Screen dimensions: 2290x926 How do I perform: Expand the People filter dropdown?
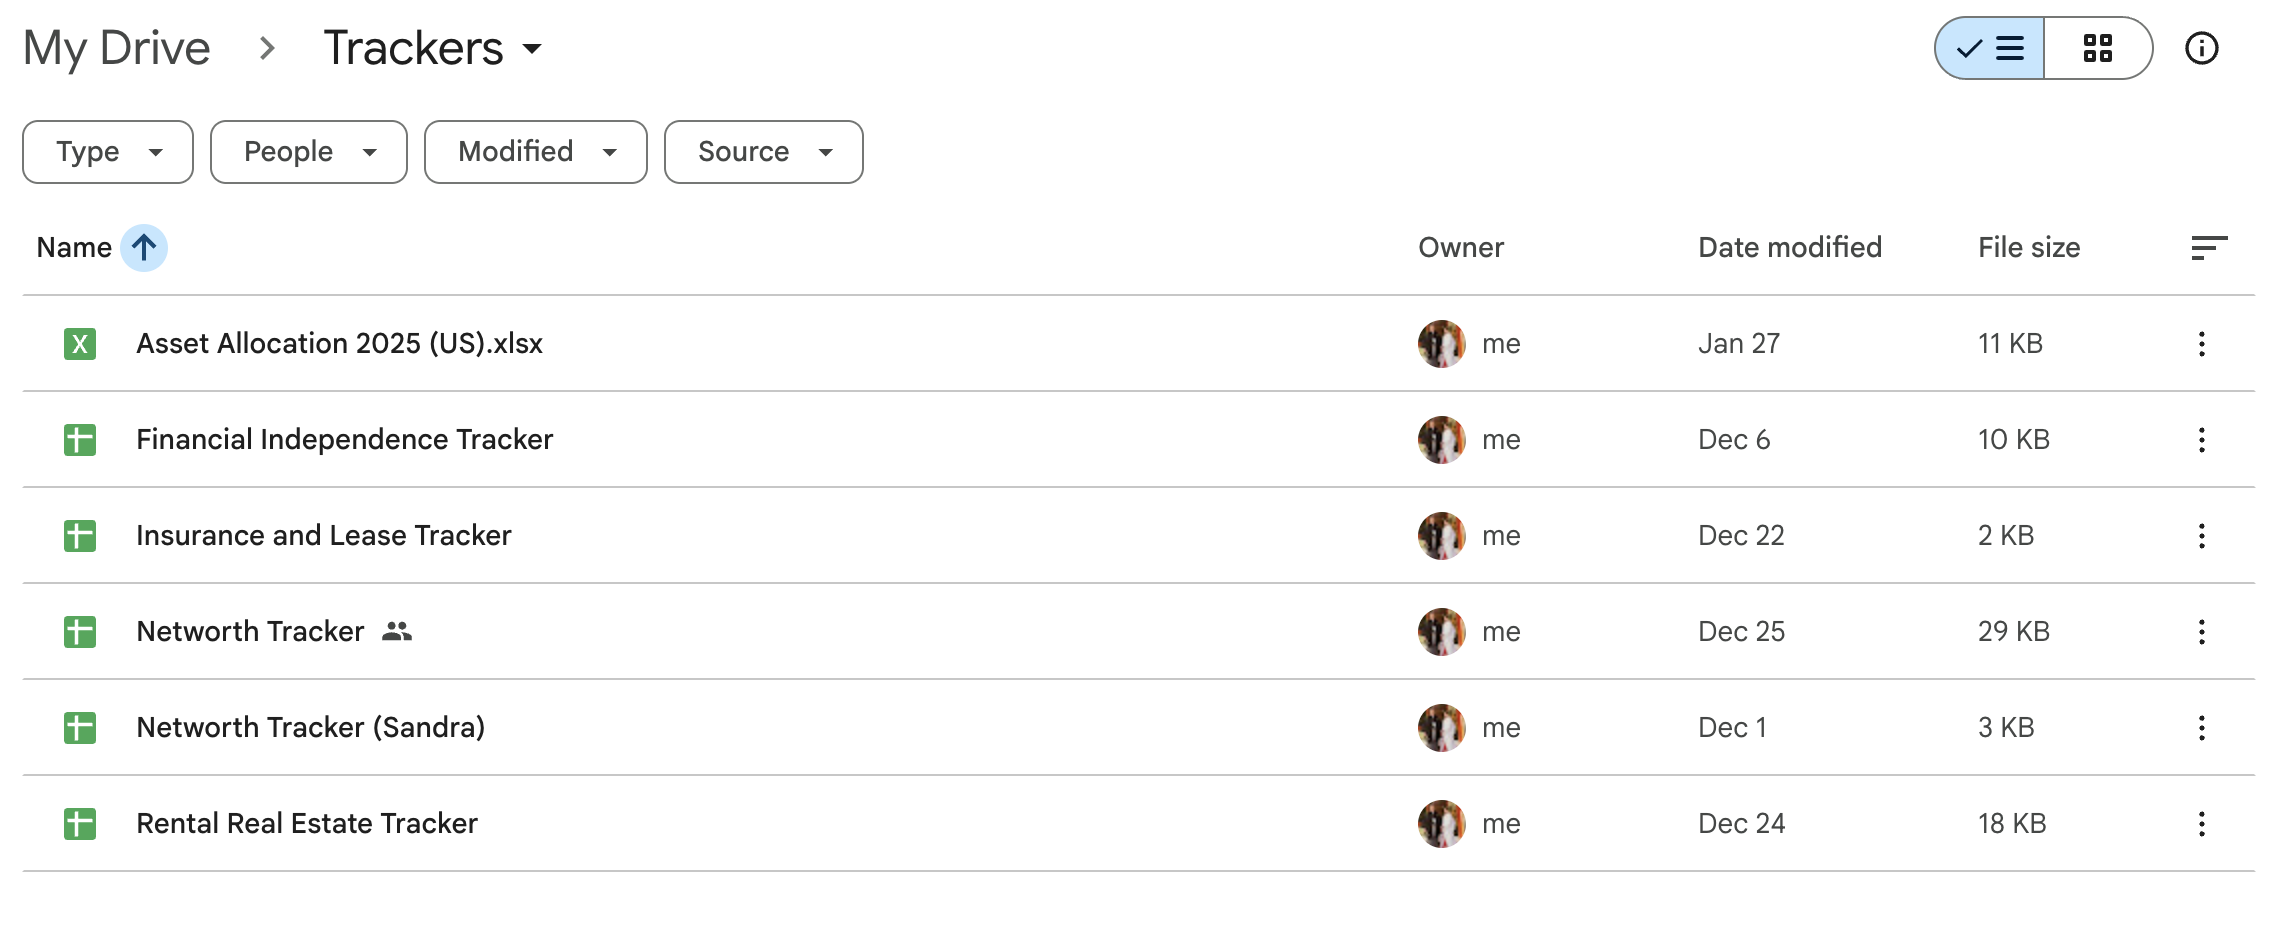point(308,152)
